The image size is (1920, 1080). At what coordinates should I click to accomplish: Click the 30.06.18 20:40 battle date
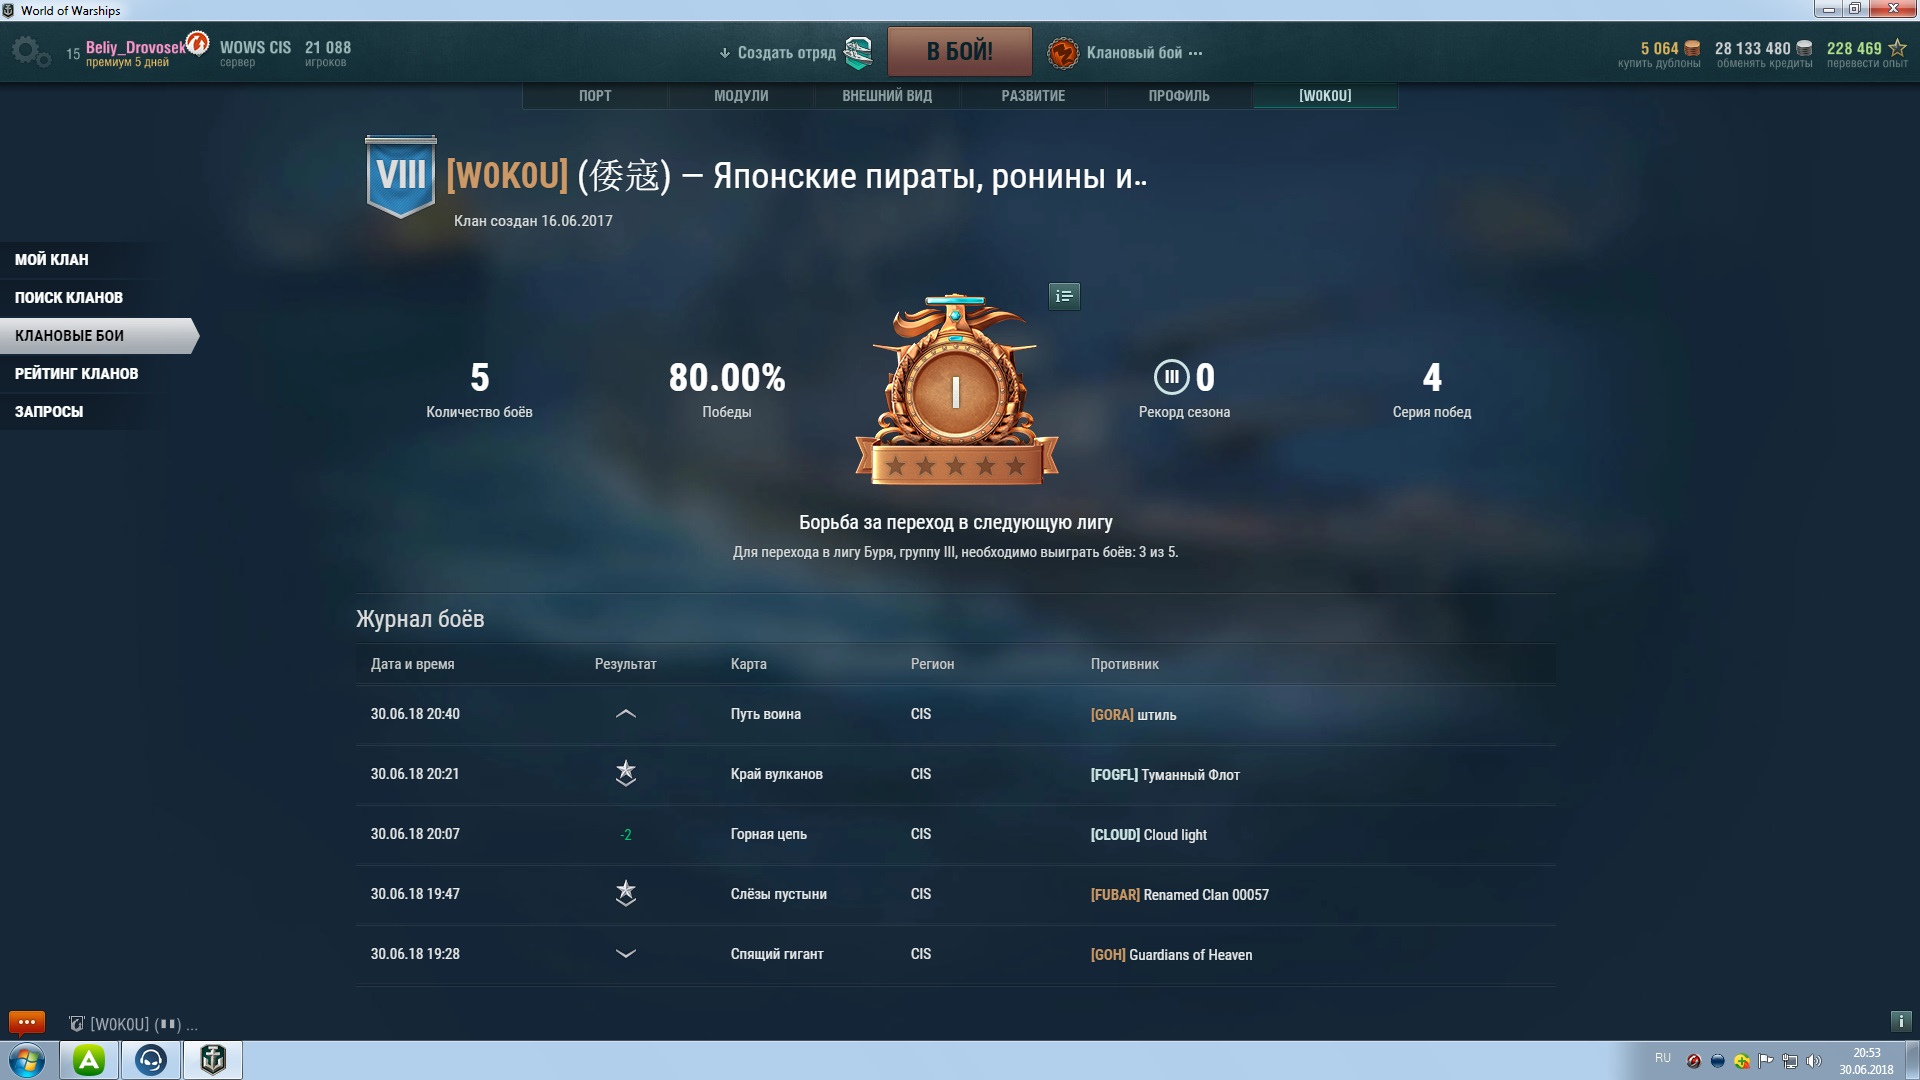415,714
